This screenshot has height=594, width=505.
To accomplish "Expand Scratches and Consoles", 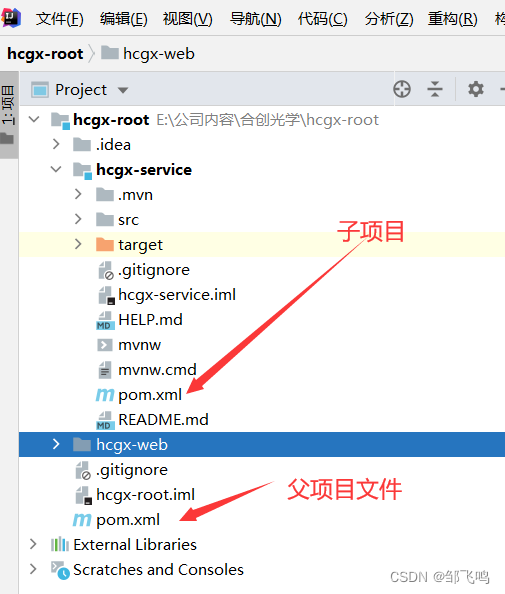I will pos(33,569).
